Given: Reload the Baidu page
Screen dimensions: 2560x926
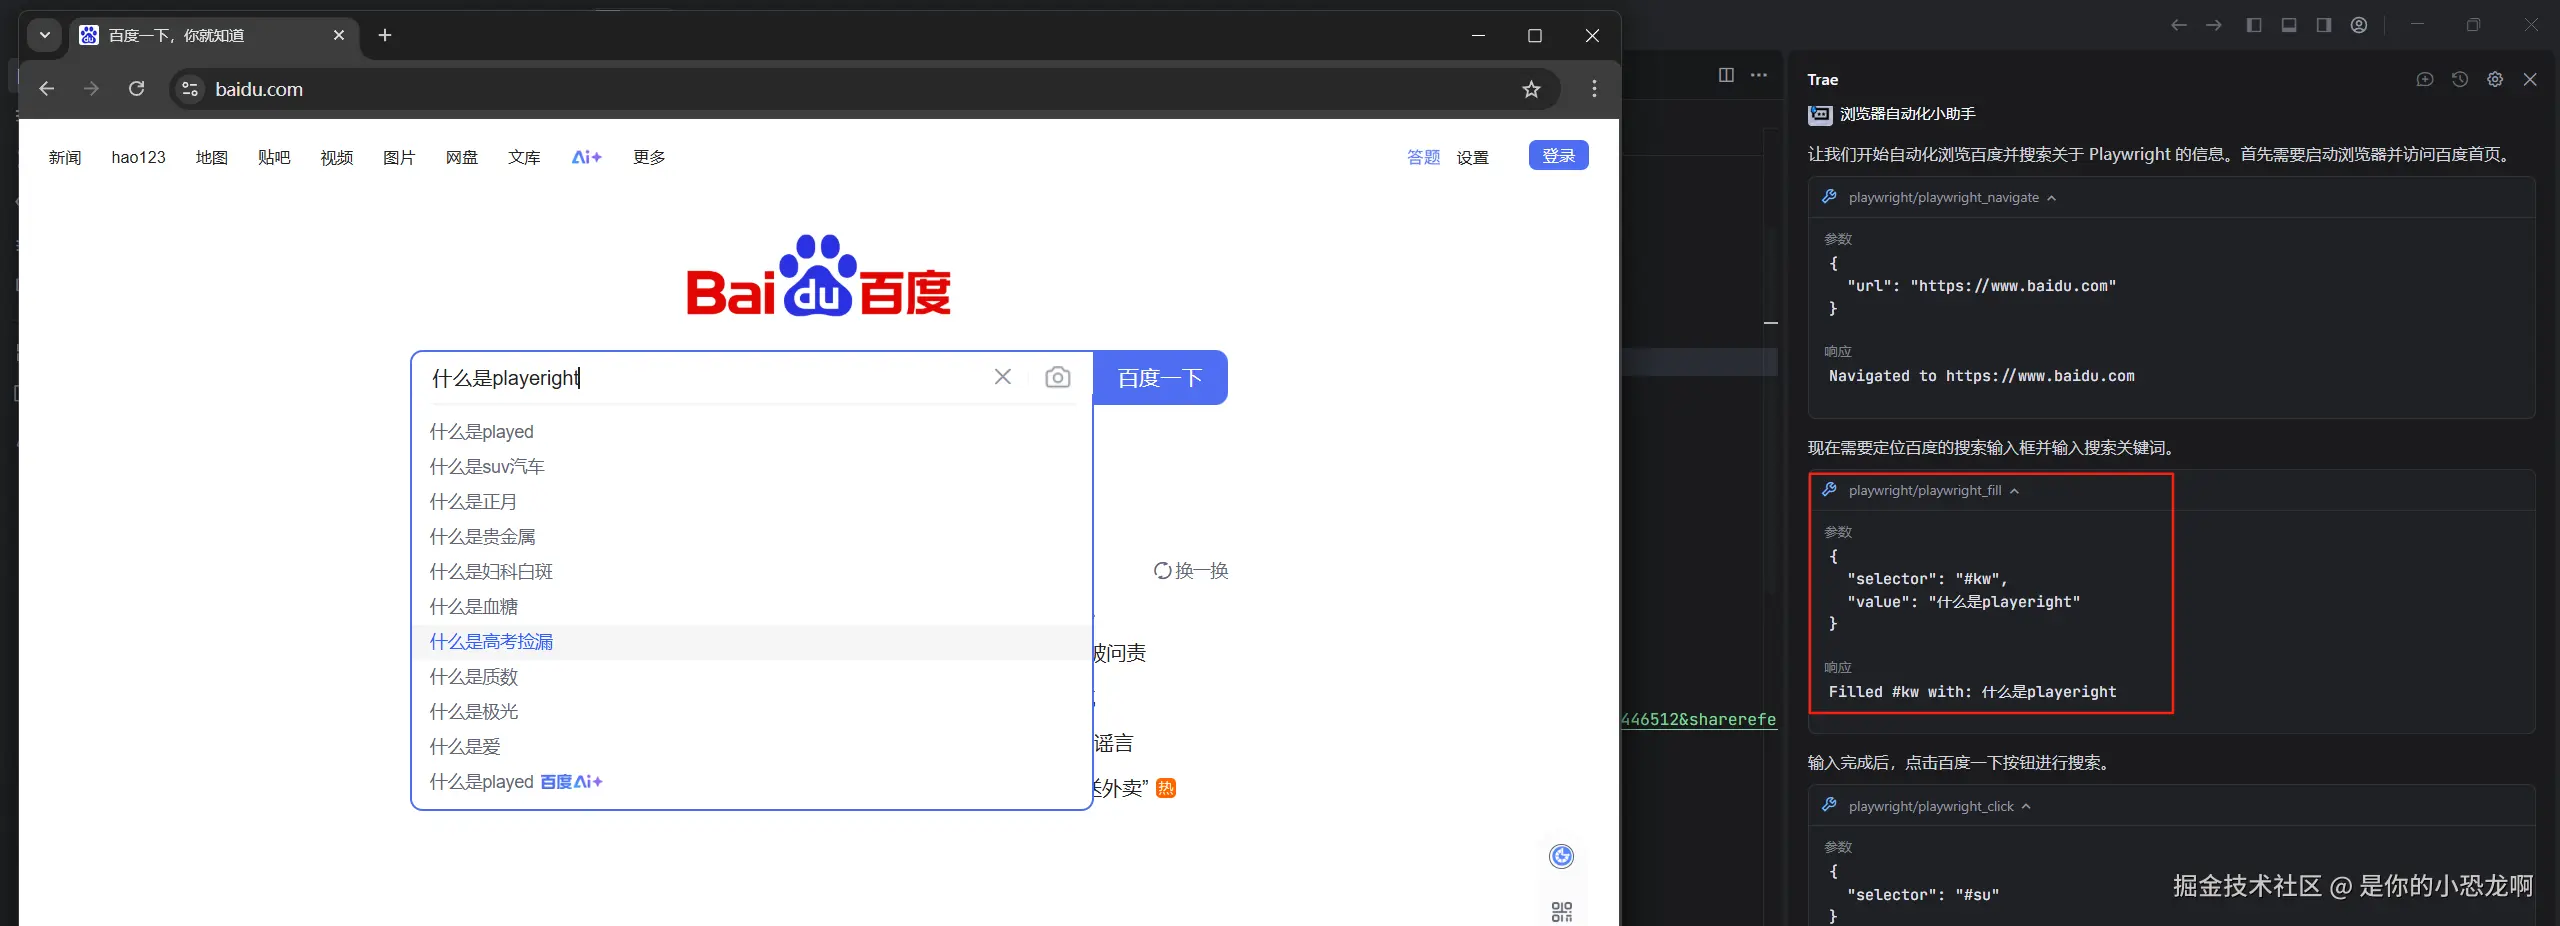Looking at the screenshot, I should [137, 89].
